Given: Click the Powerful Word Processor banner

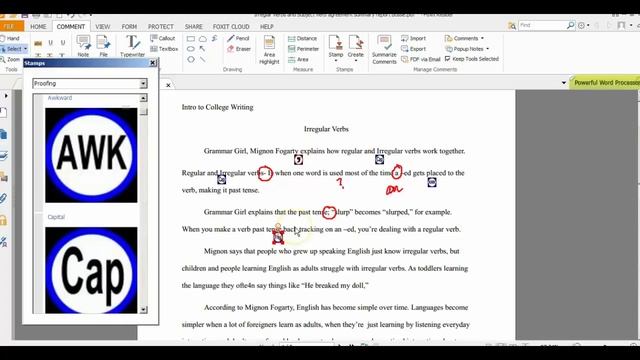Looking at the screenshot, I should click(x=605, y=82).
